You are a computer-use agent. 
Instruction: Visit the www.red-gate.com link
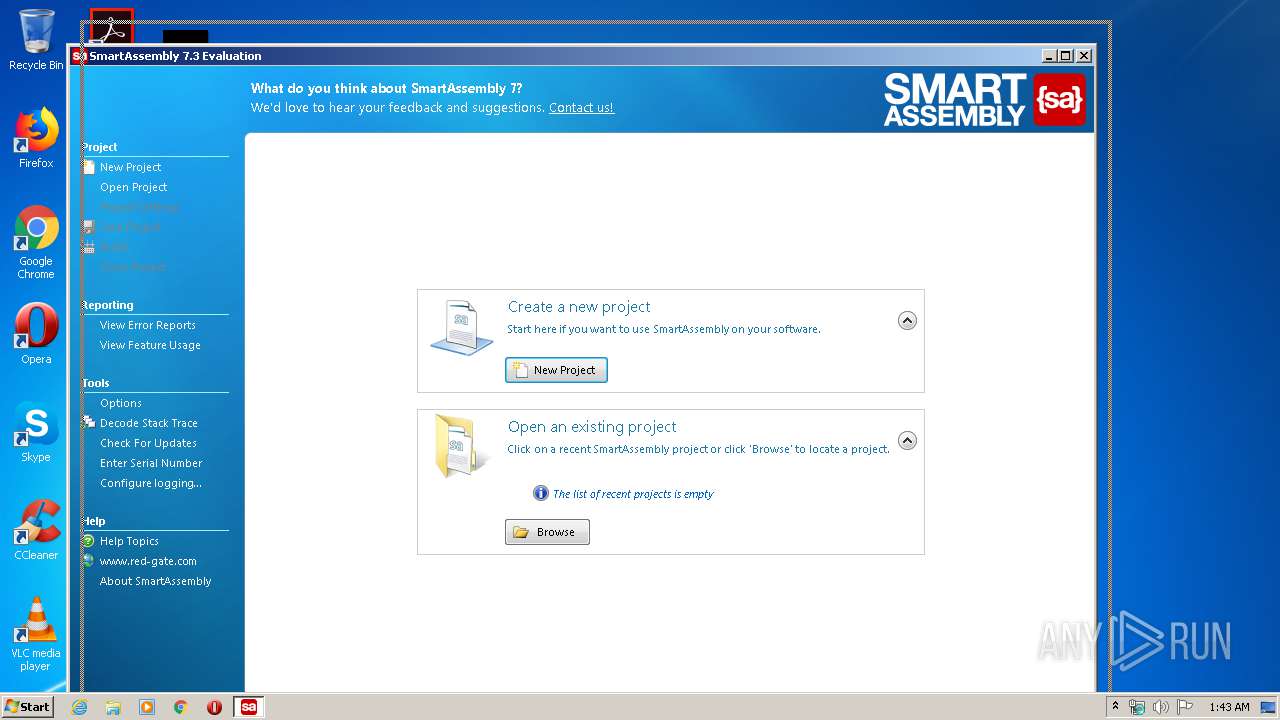click(x=148, y=561)
